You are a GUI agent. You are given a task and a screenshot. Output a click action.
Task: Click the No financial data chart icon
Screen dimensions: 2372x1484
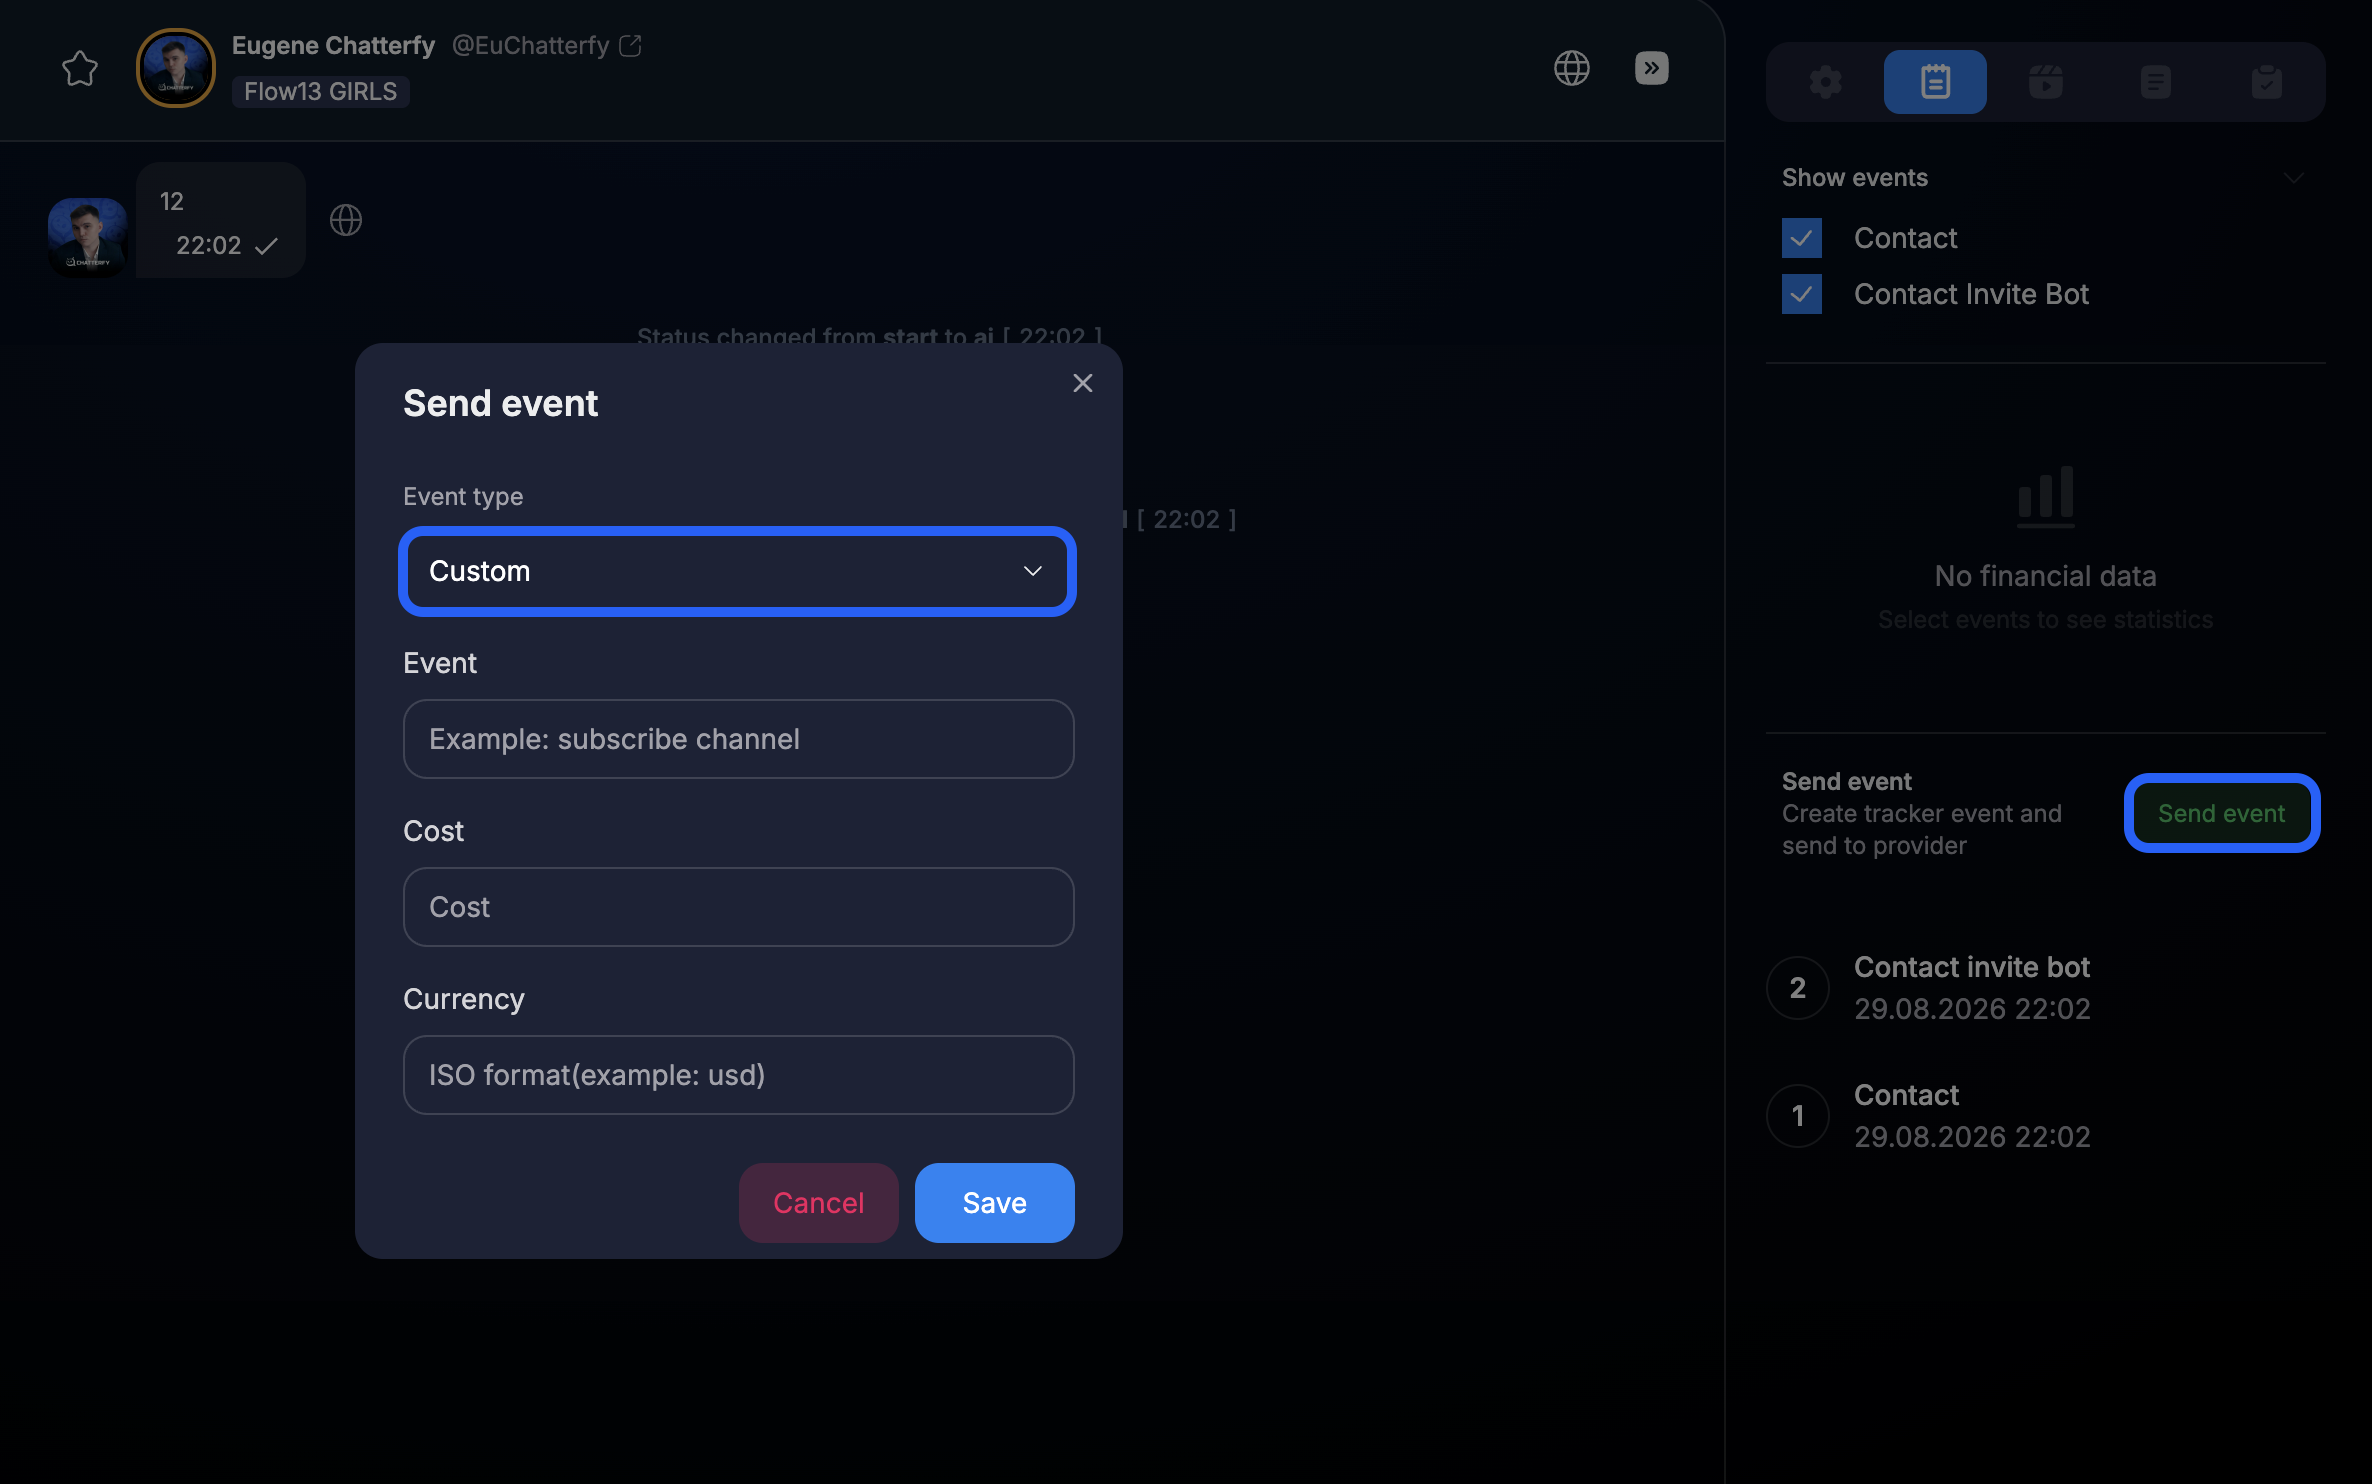coord(2046,496)
